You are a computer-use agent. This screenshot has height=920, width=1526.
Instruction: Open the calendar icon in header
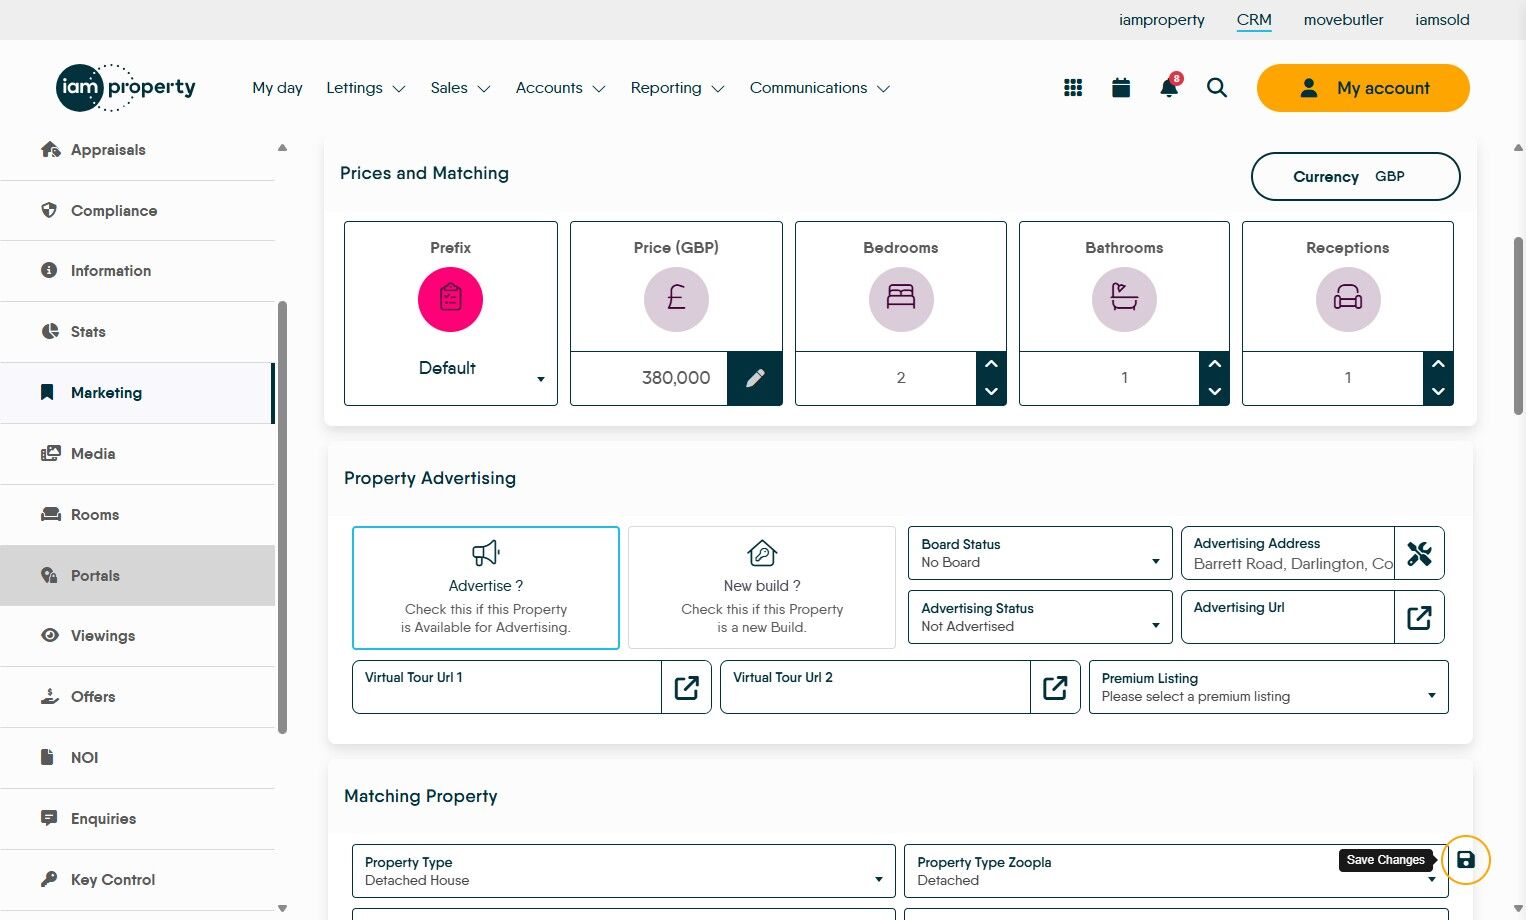[1121, 88]
